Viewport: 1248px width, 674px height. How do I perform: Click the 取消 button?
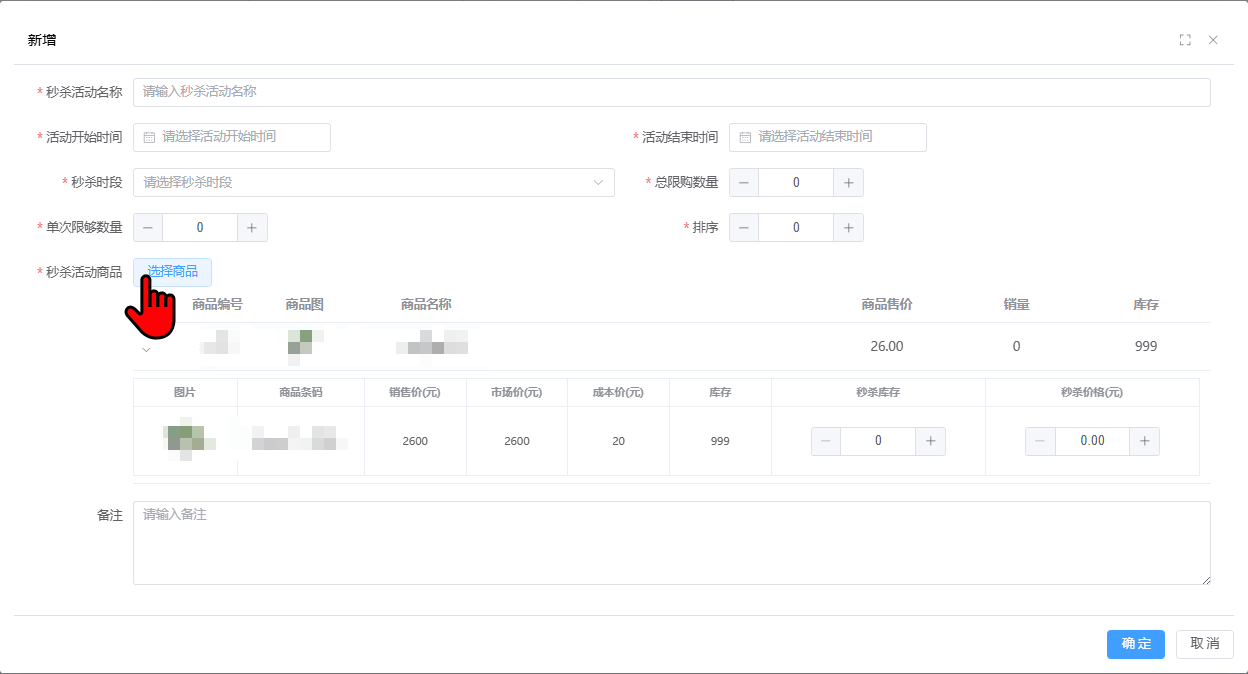click(x=1204, y=644)
